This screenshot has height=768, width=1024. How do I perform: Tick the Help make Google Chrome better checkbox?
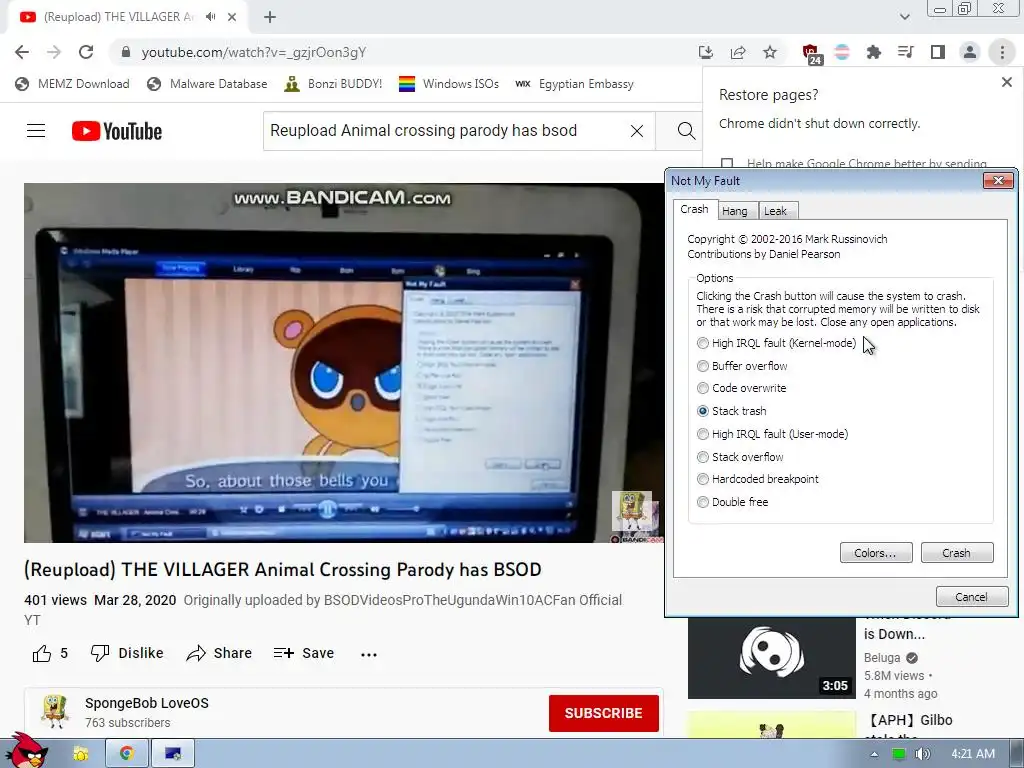pos(727,163)
